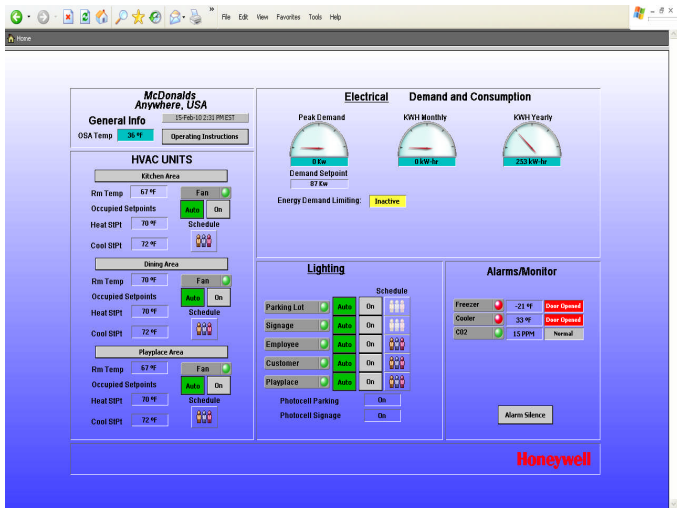This screenshot has width=677, height=512.
Task: Click the Refresh page icon
Action: (85, 17)
